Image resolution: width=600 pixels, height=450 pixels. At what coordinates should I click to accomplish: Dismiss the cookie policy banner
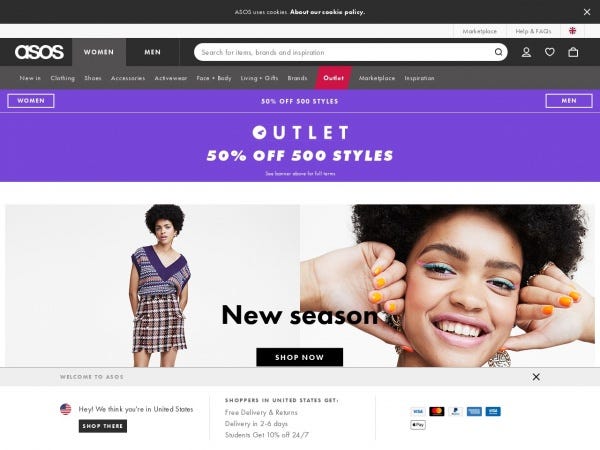click(587, 12)
